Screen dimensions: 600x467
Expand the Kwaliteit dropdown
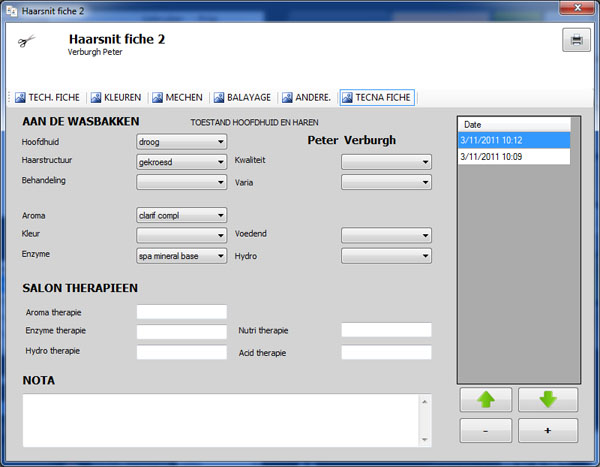click(386, 162)
